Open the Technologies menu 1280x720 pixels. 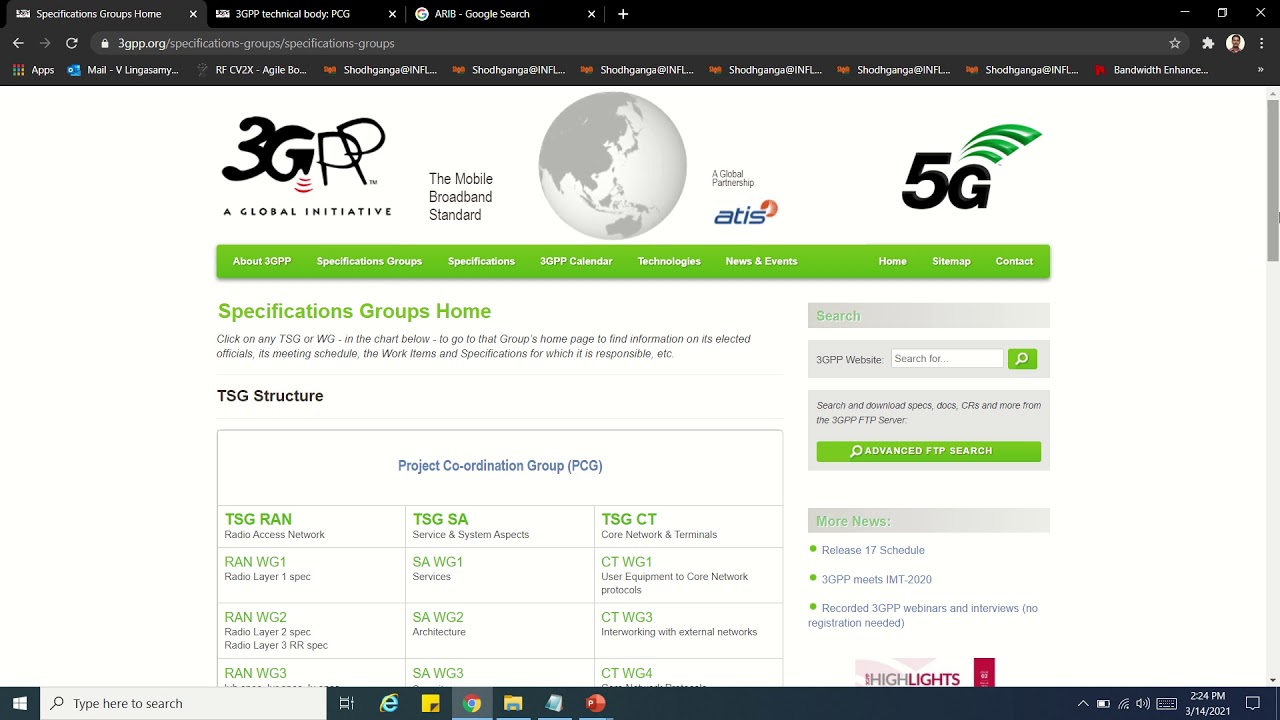click(669, 261)
